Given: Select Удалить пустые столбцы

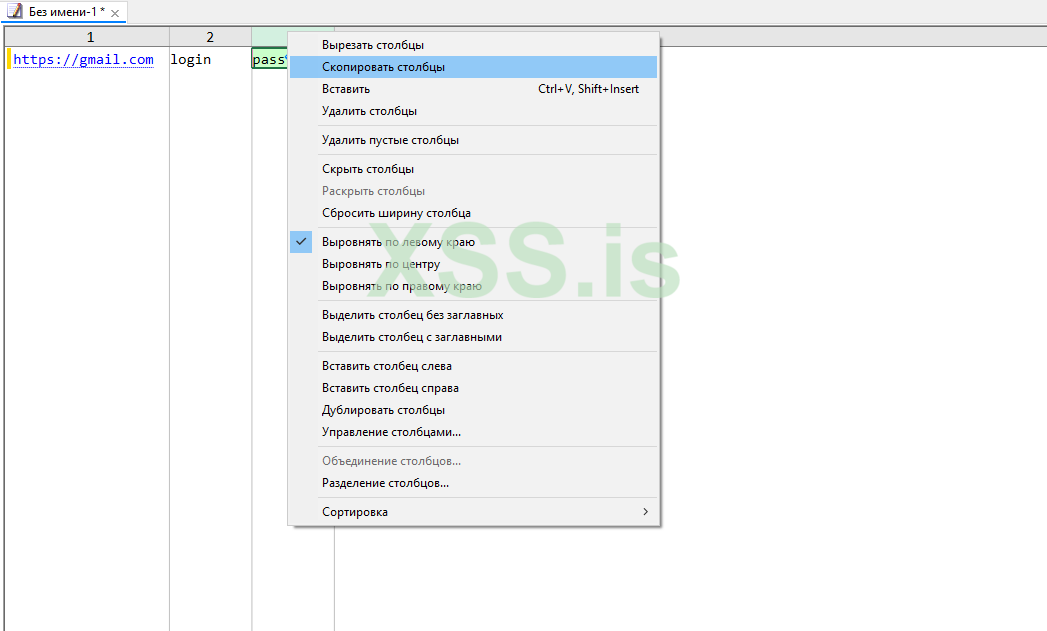Looking at the screenshot, I should point(473,140).
